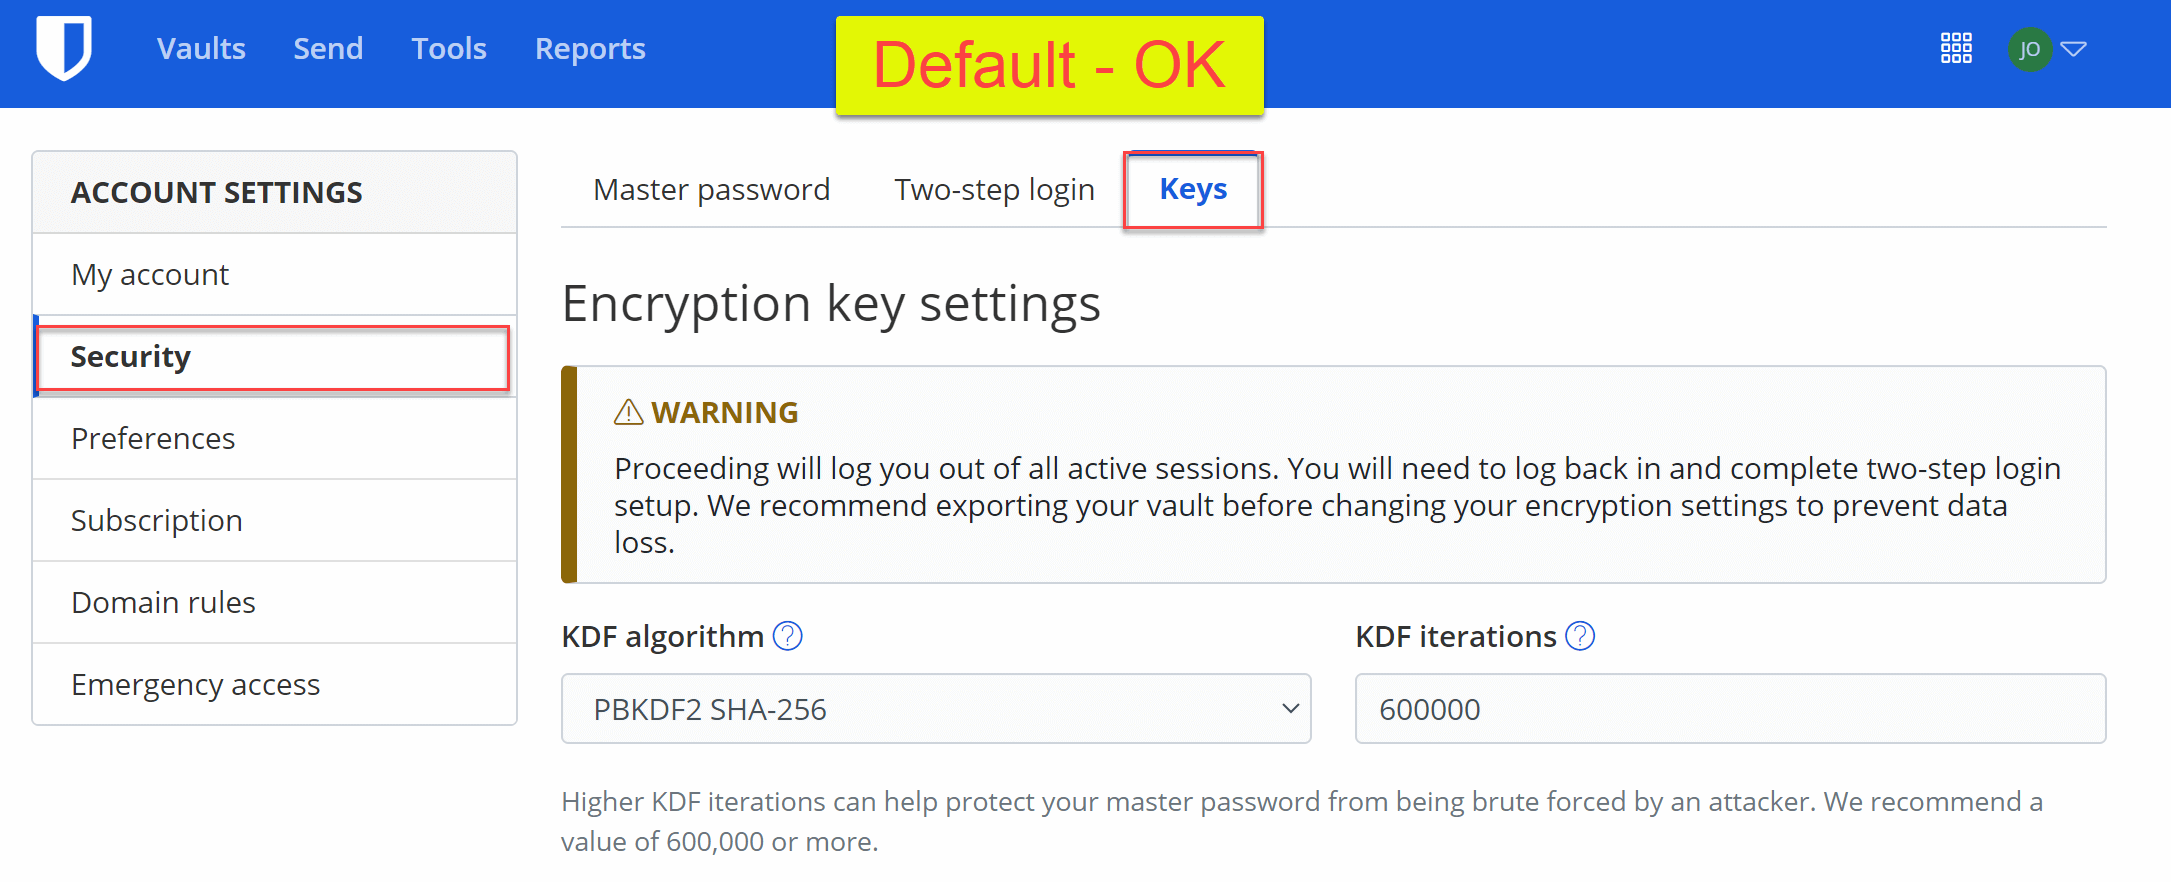Switch to the Master password tab
Viewport: 2171px width, 882px height.
[711, 189]
